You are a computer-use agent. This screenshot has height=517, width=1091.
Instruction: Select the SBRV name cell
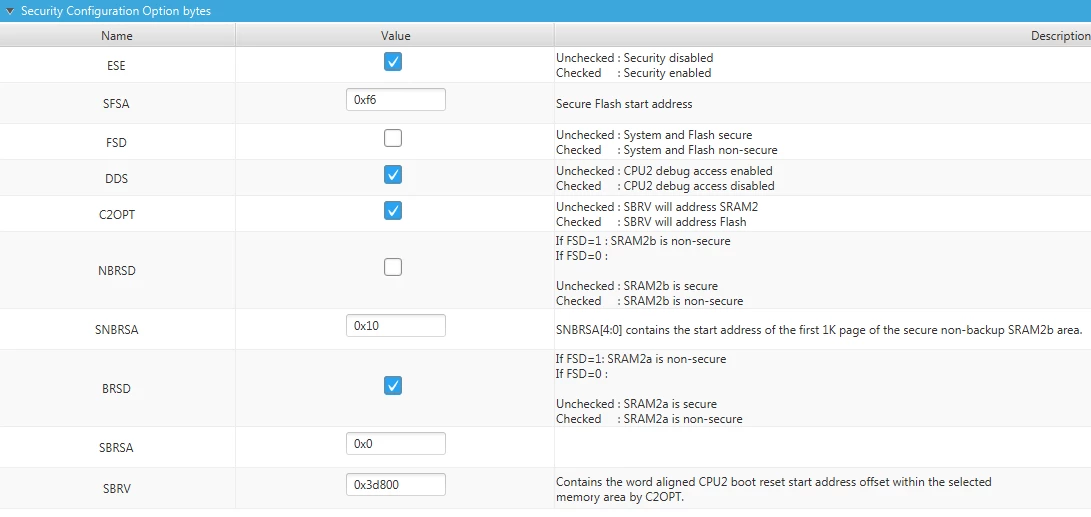coord(117,489)
